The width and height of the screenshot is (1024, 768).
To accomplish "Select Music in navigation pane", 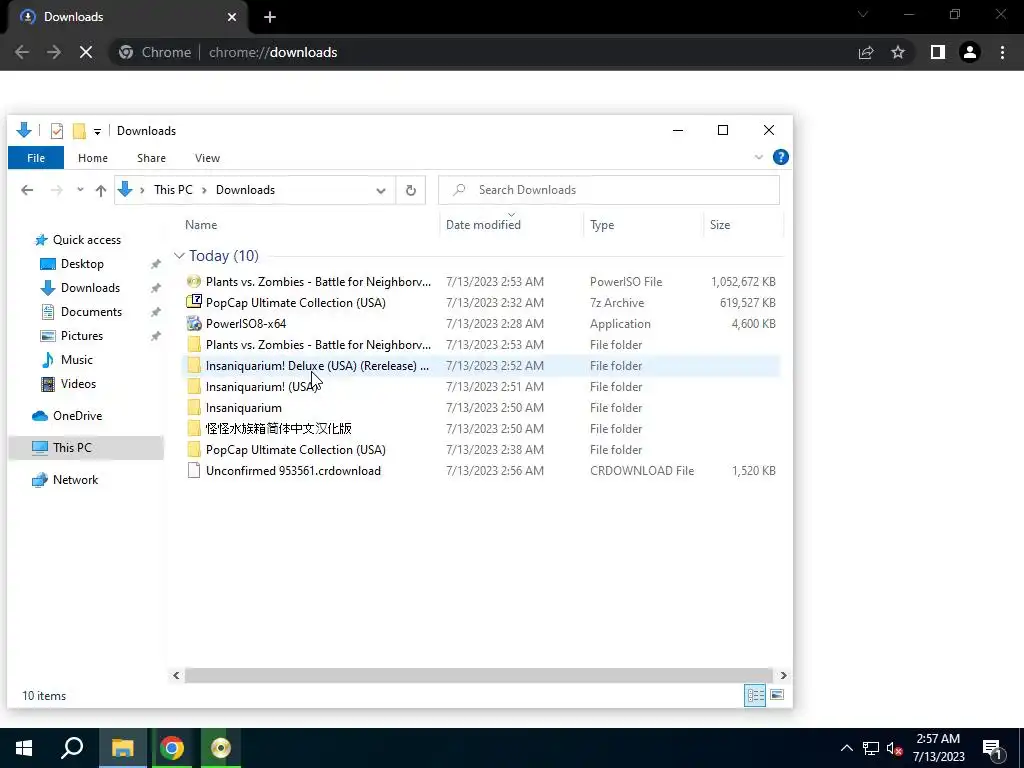I will 76,360.
